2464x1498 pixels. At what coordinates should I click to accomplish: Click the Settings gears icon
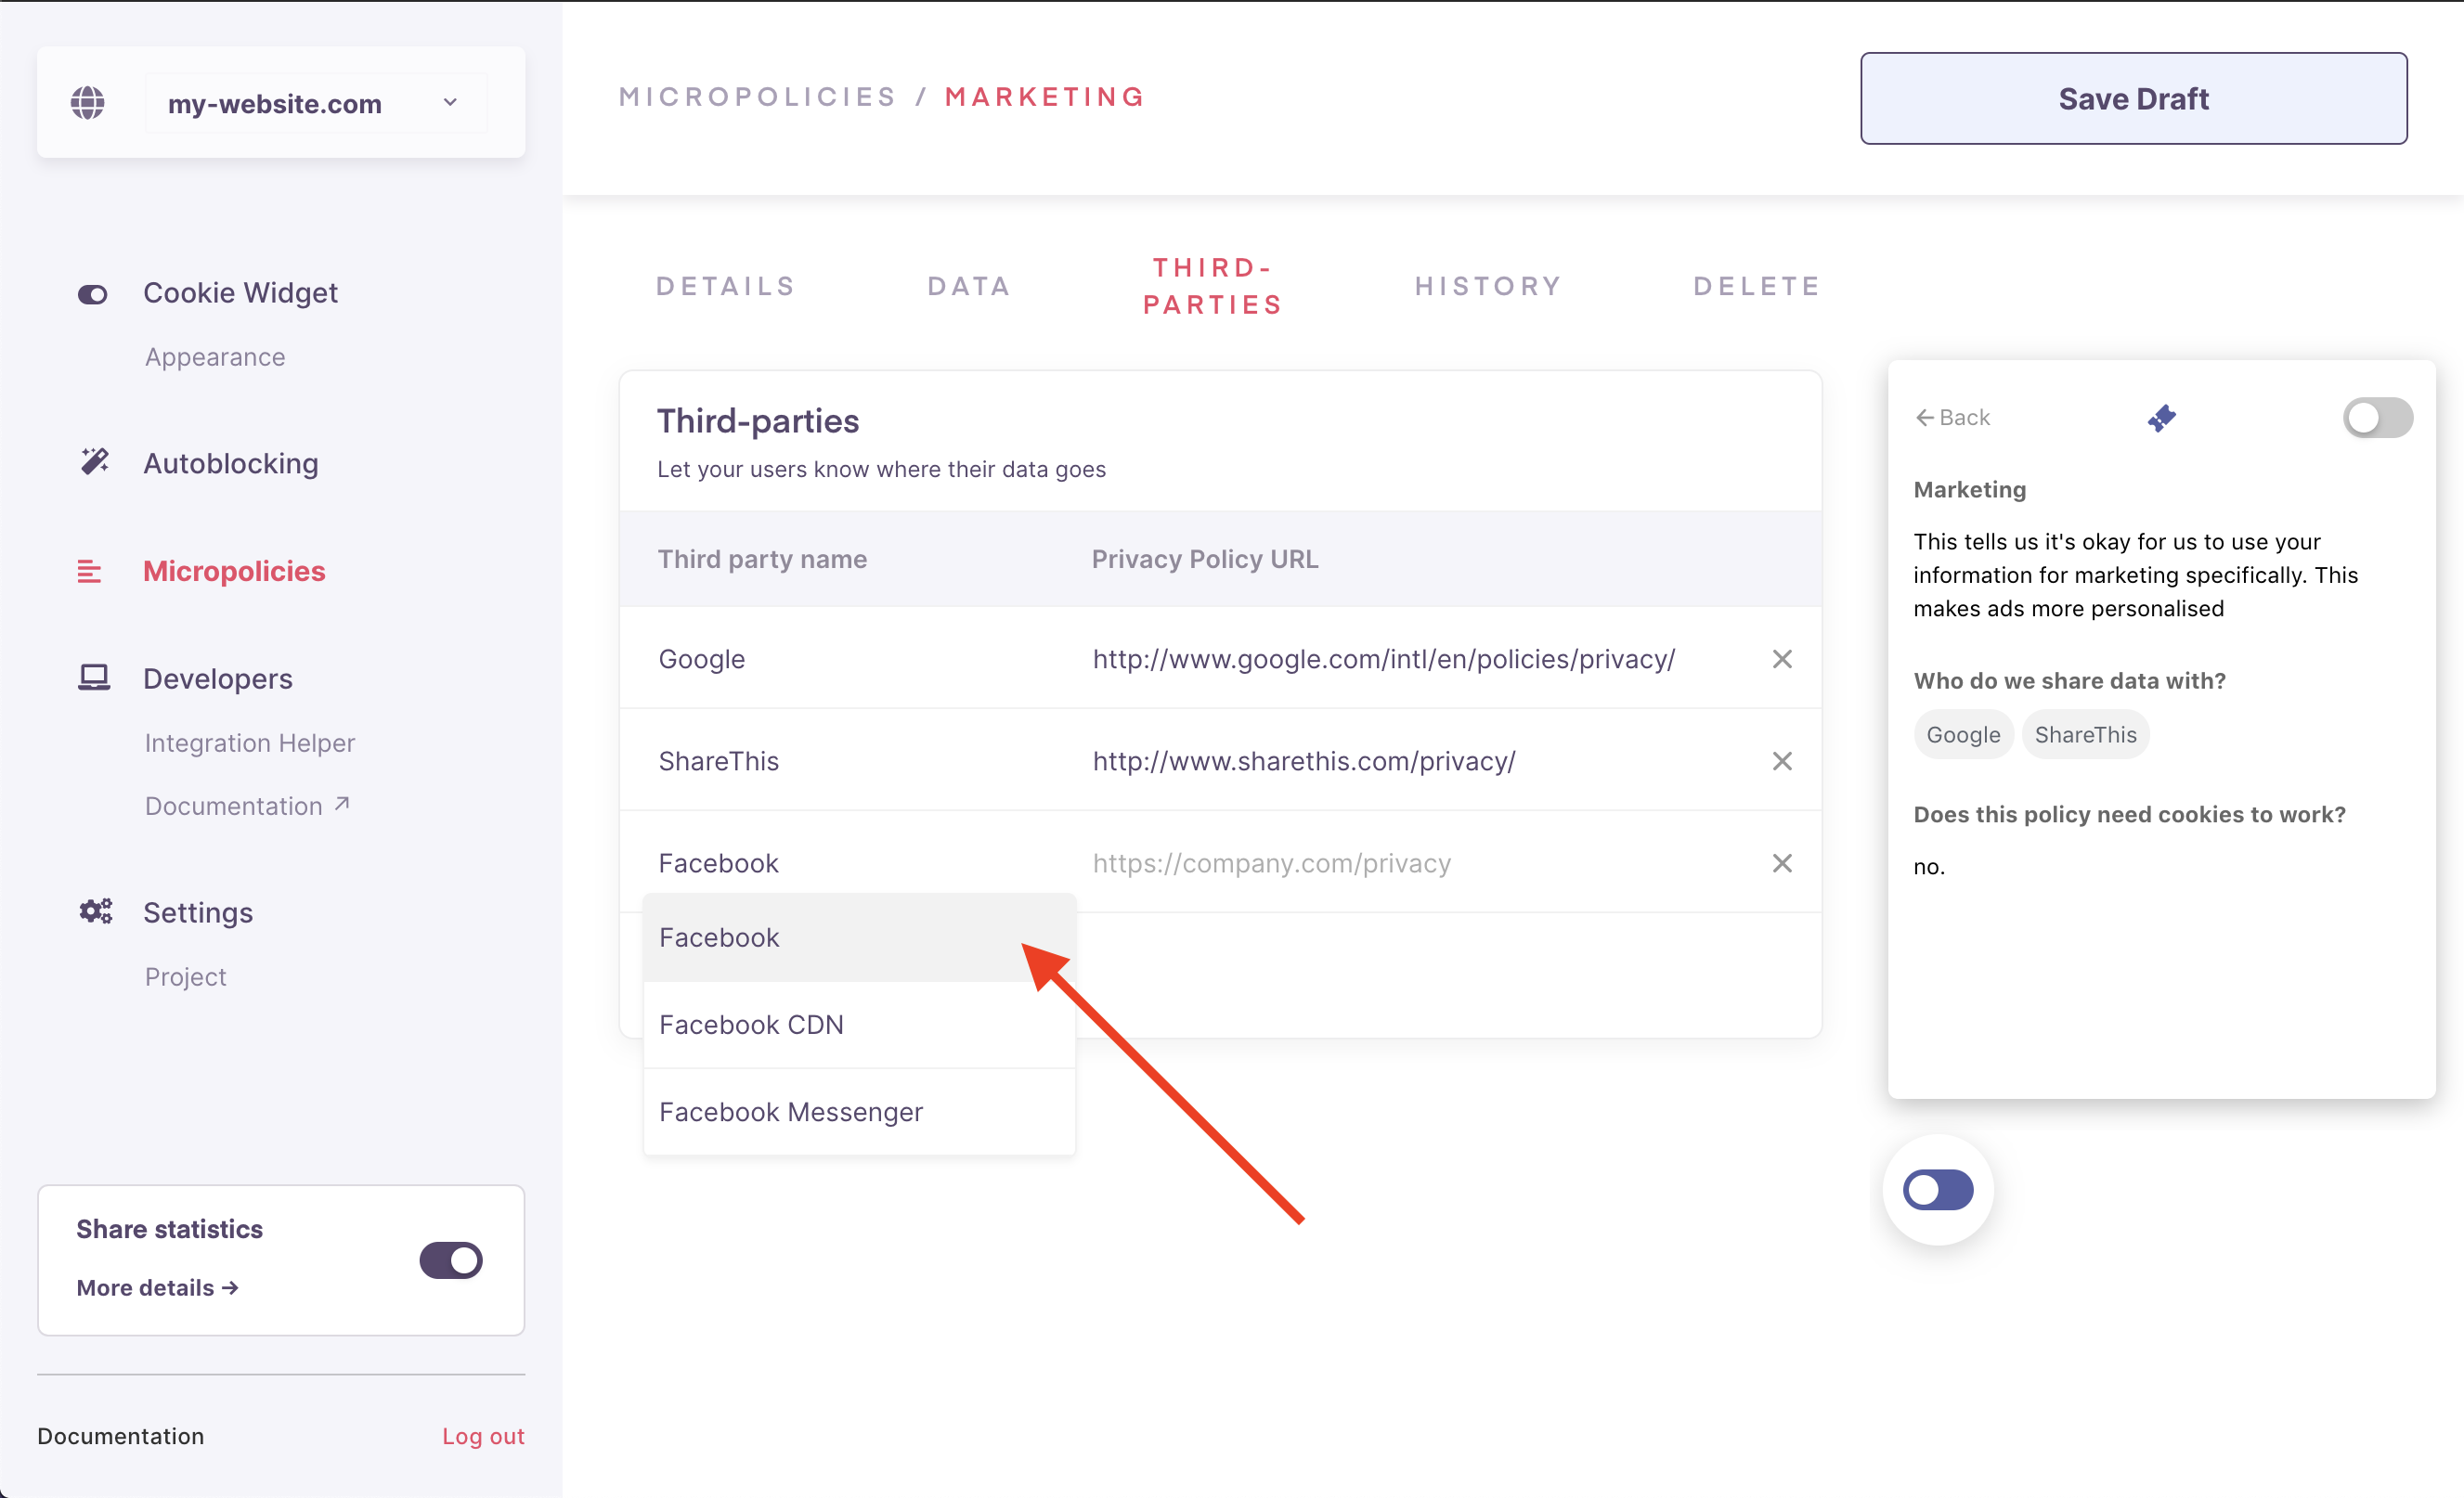point(96,911)
